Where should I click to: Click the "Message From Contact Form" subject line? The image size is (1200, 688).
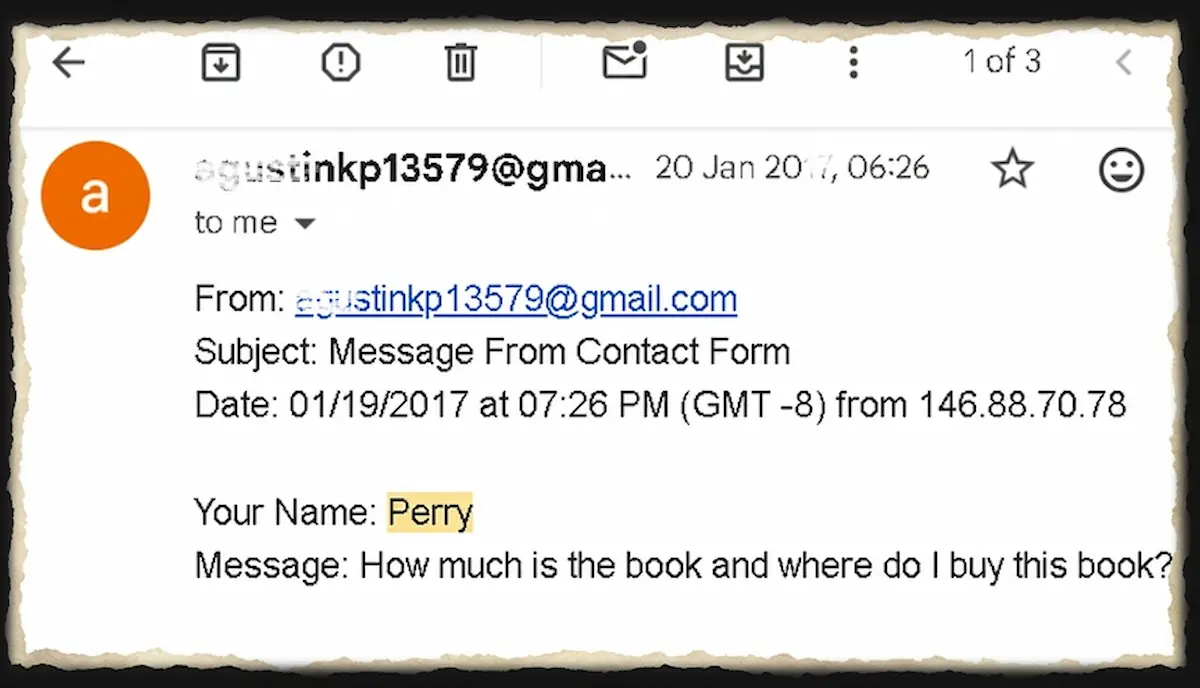[559, 352]
